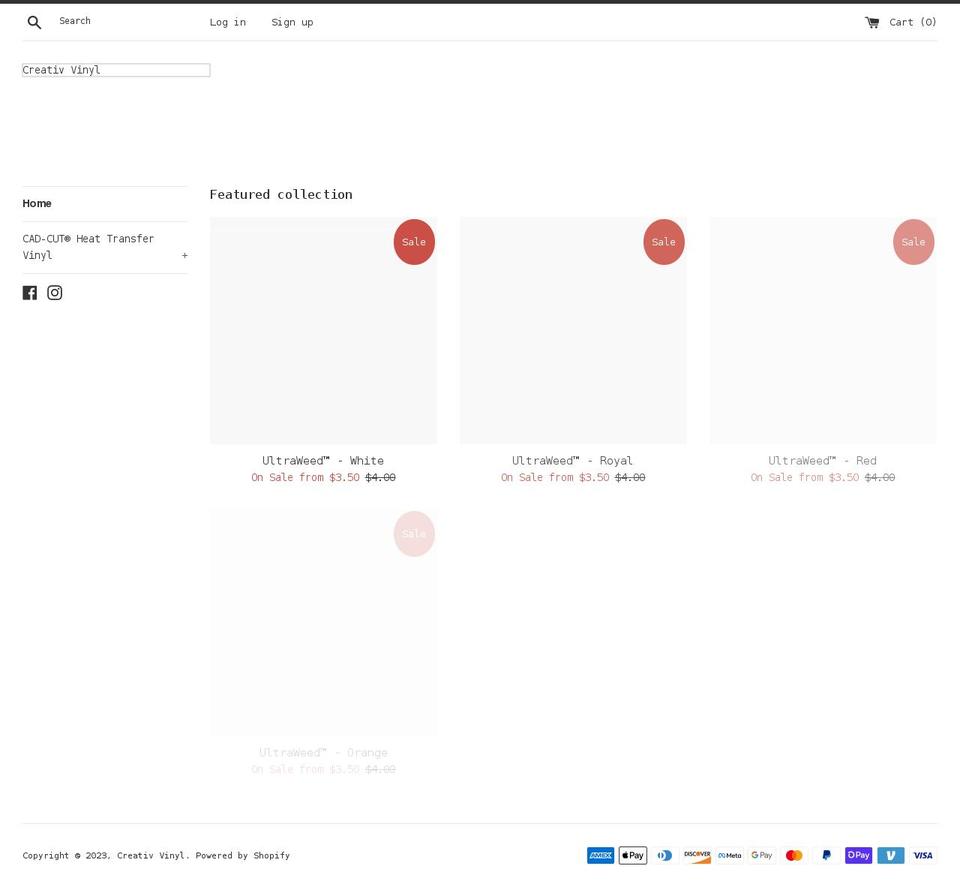
Task: Click the Log in link
Action: point(227,22)
